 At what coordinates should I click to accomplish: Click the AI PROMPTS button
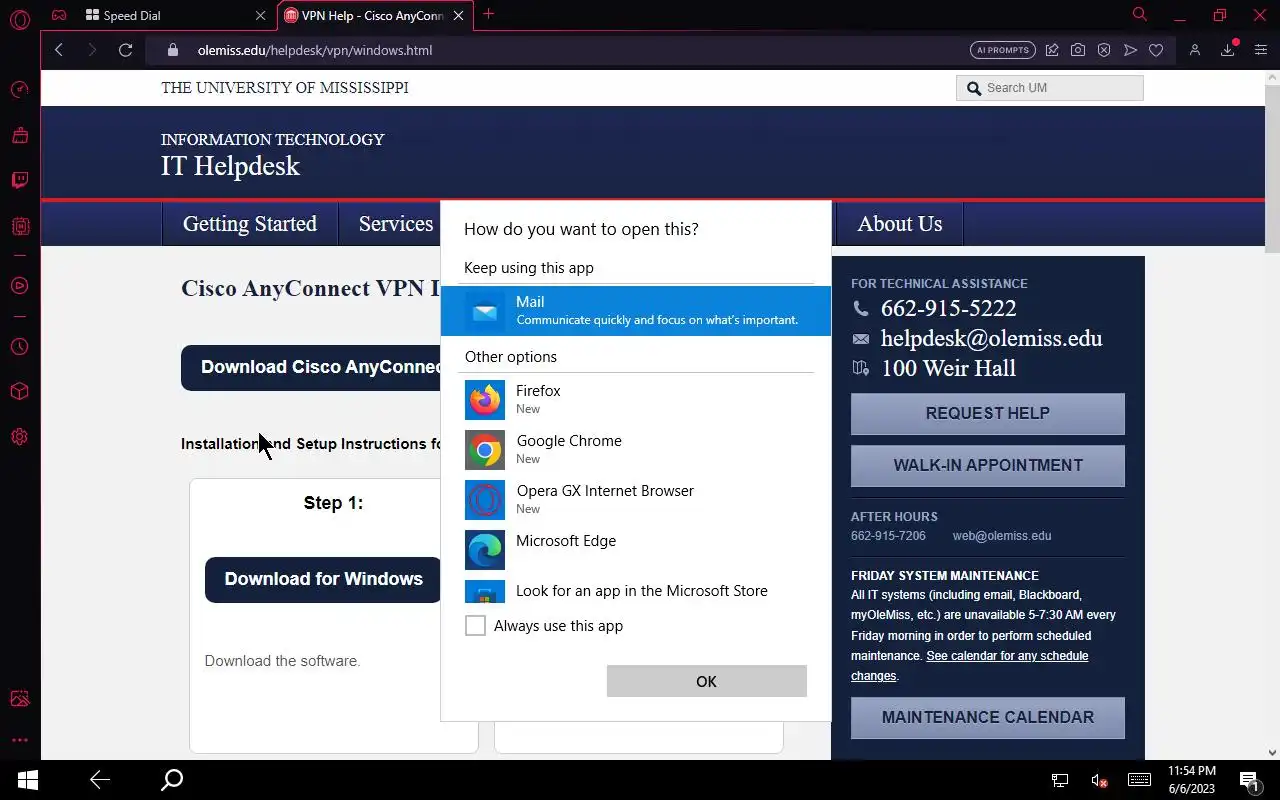(x=1003, y=50)
